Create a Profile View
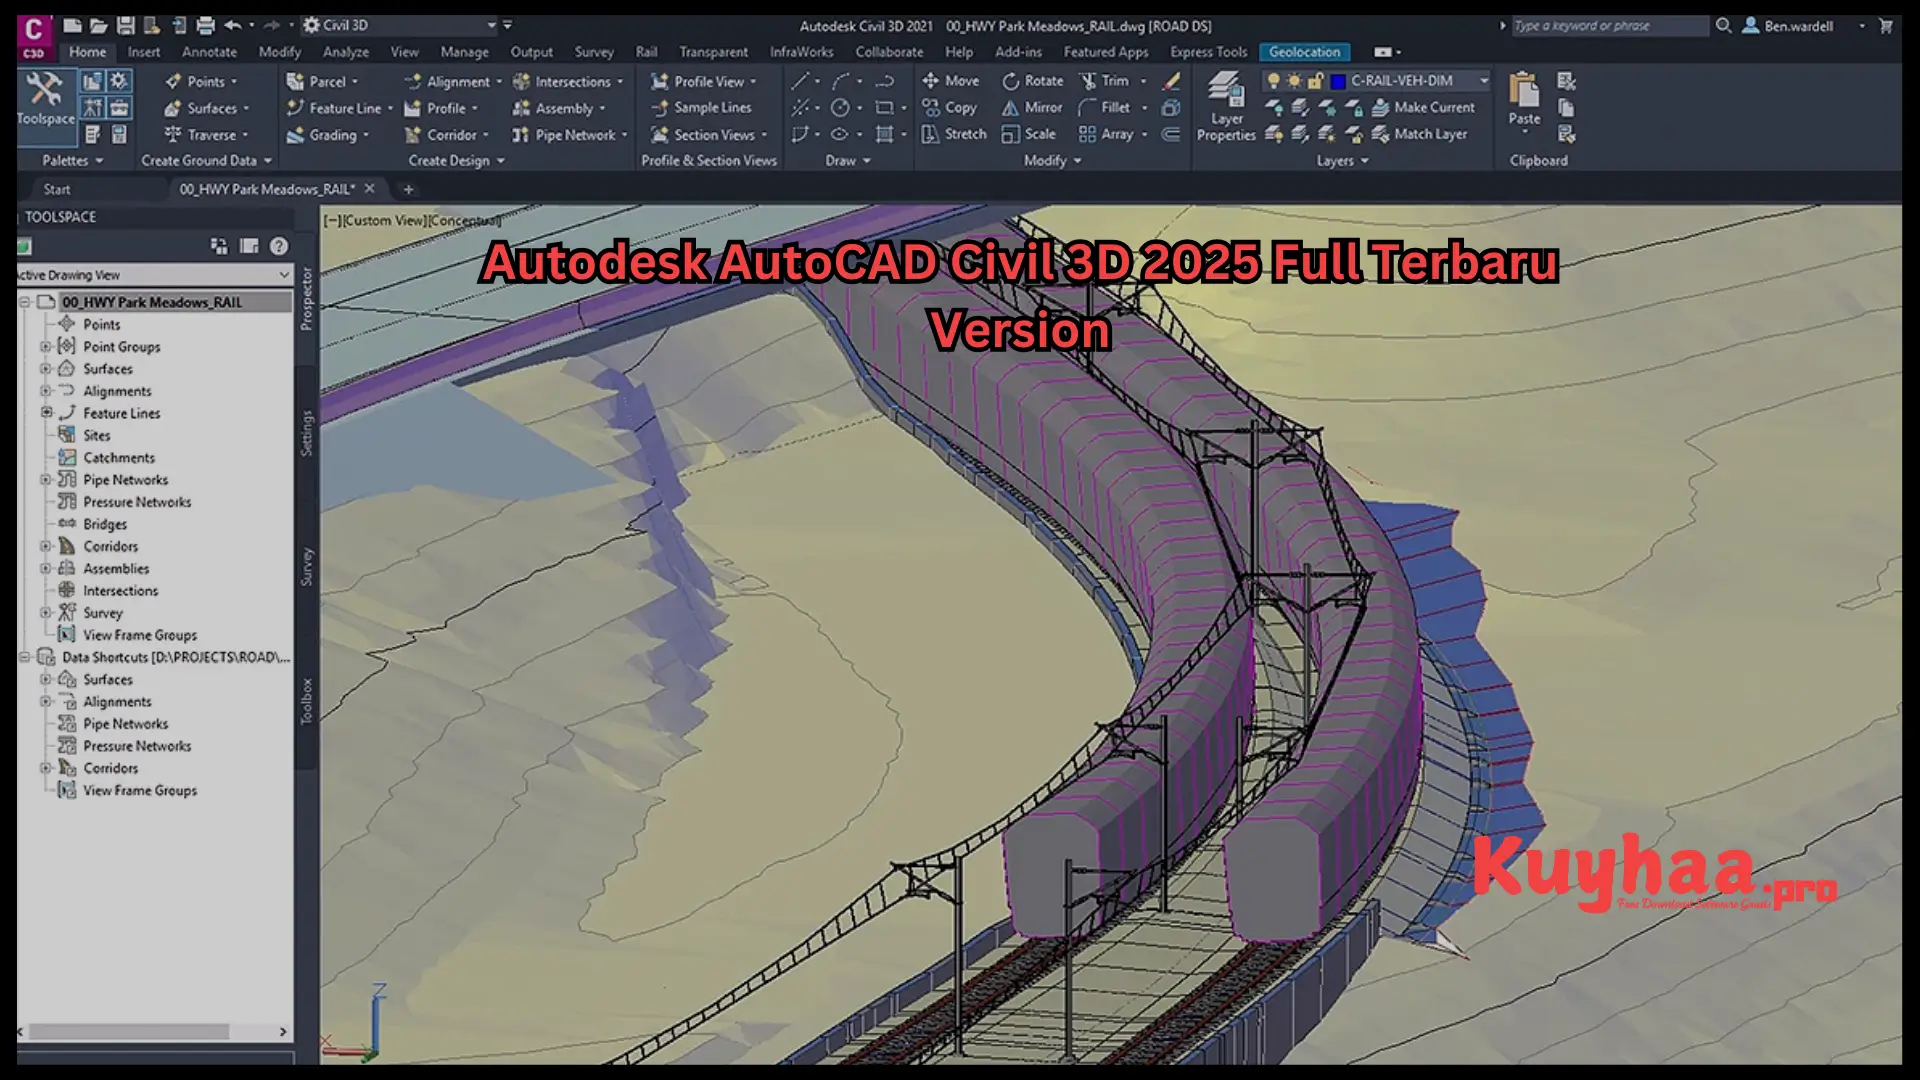The image size is (1920, 1080). point(705,81)
